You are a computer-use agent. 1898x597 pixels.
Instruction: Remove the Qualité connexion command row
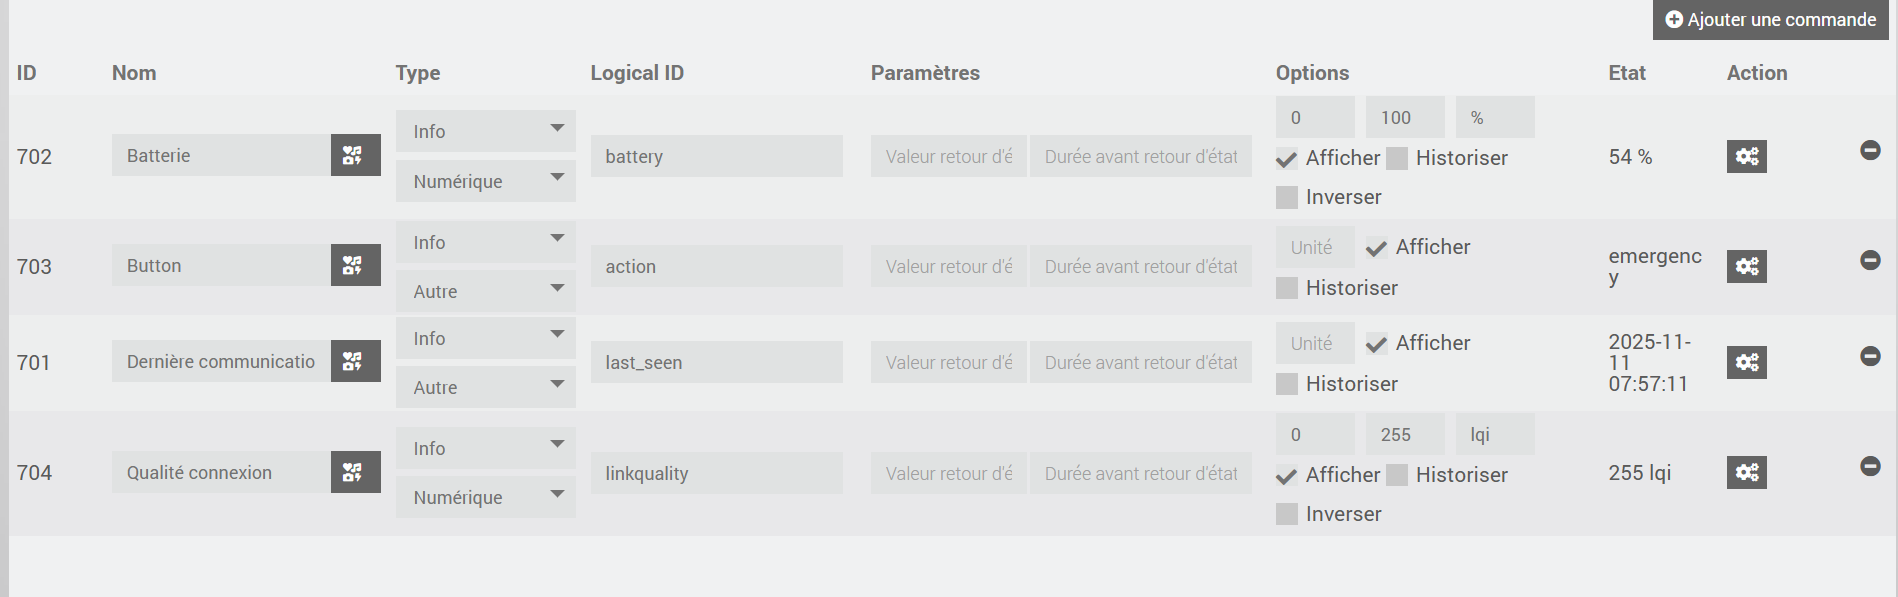[1870, 466]
